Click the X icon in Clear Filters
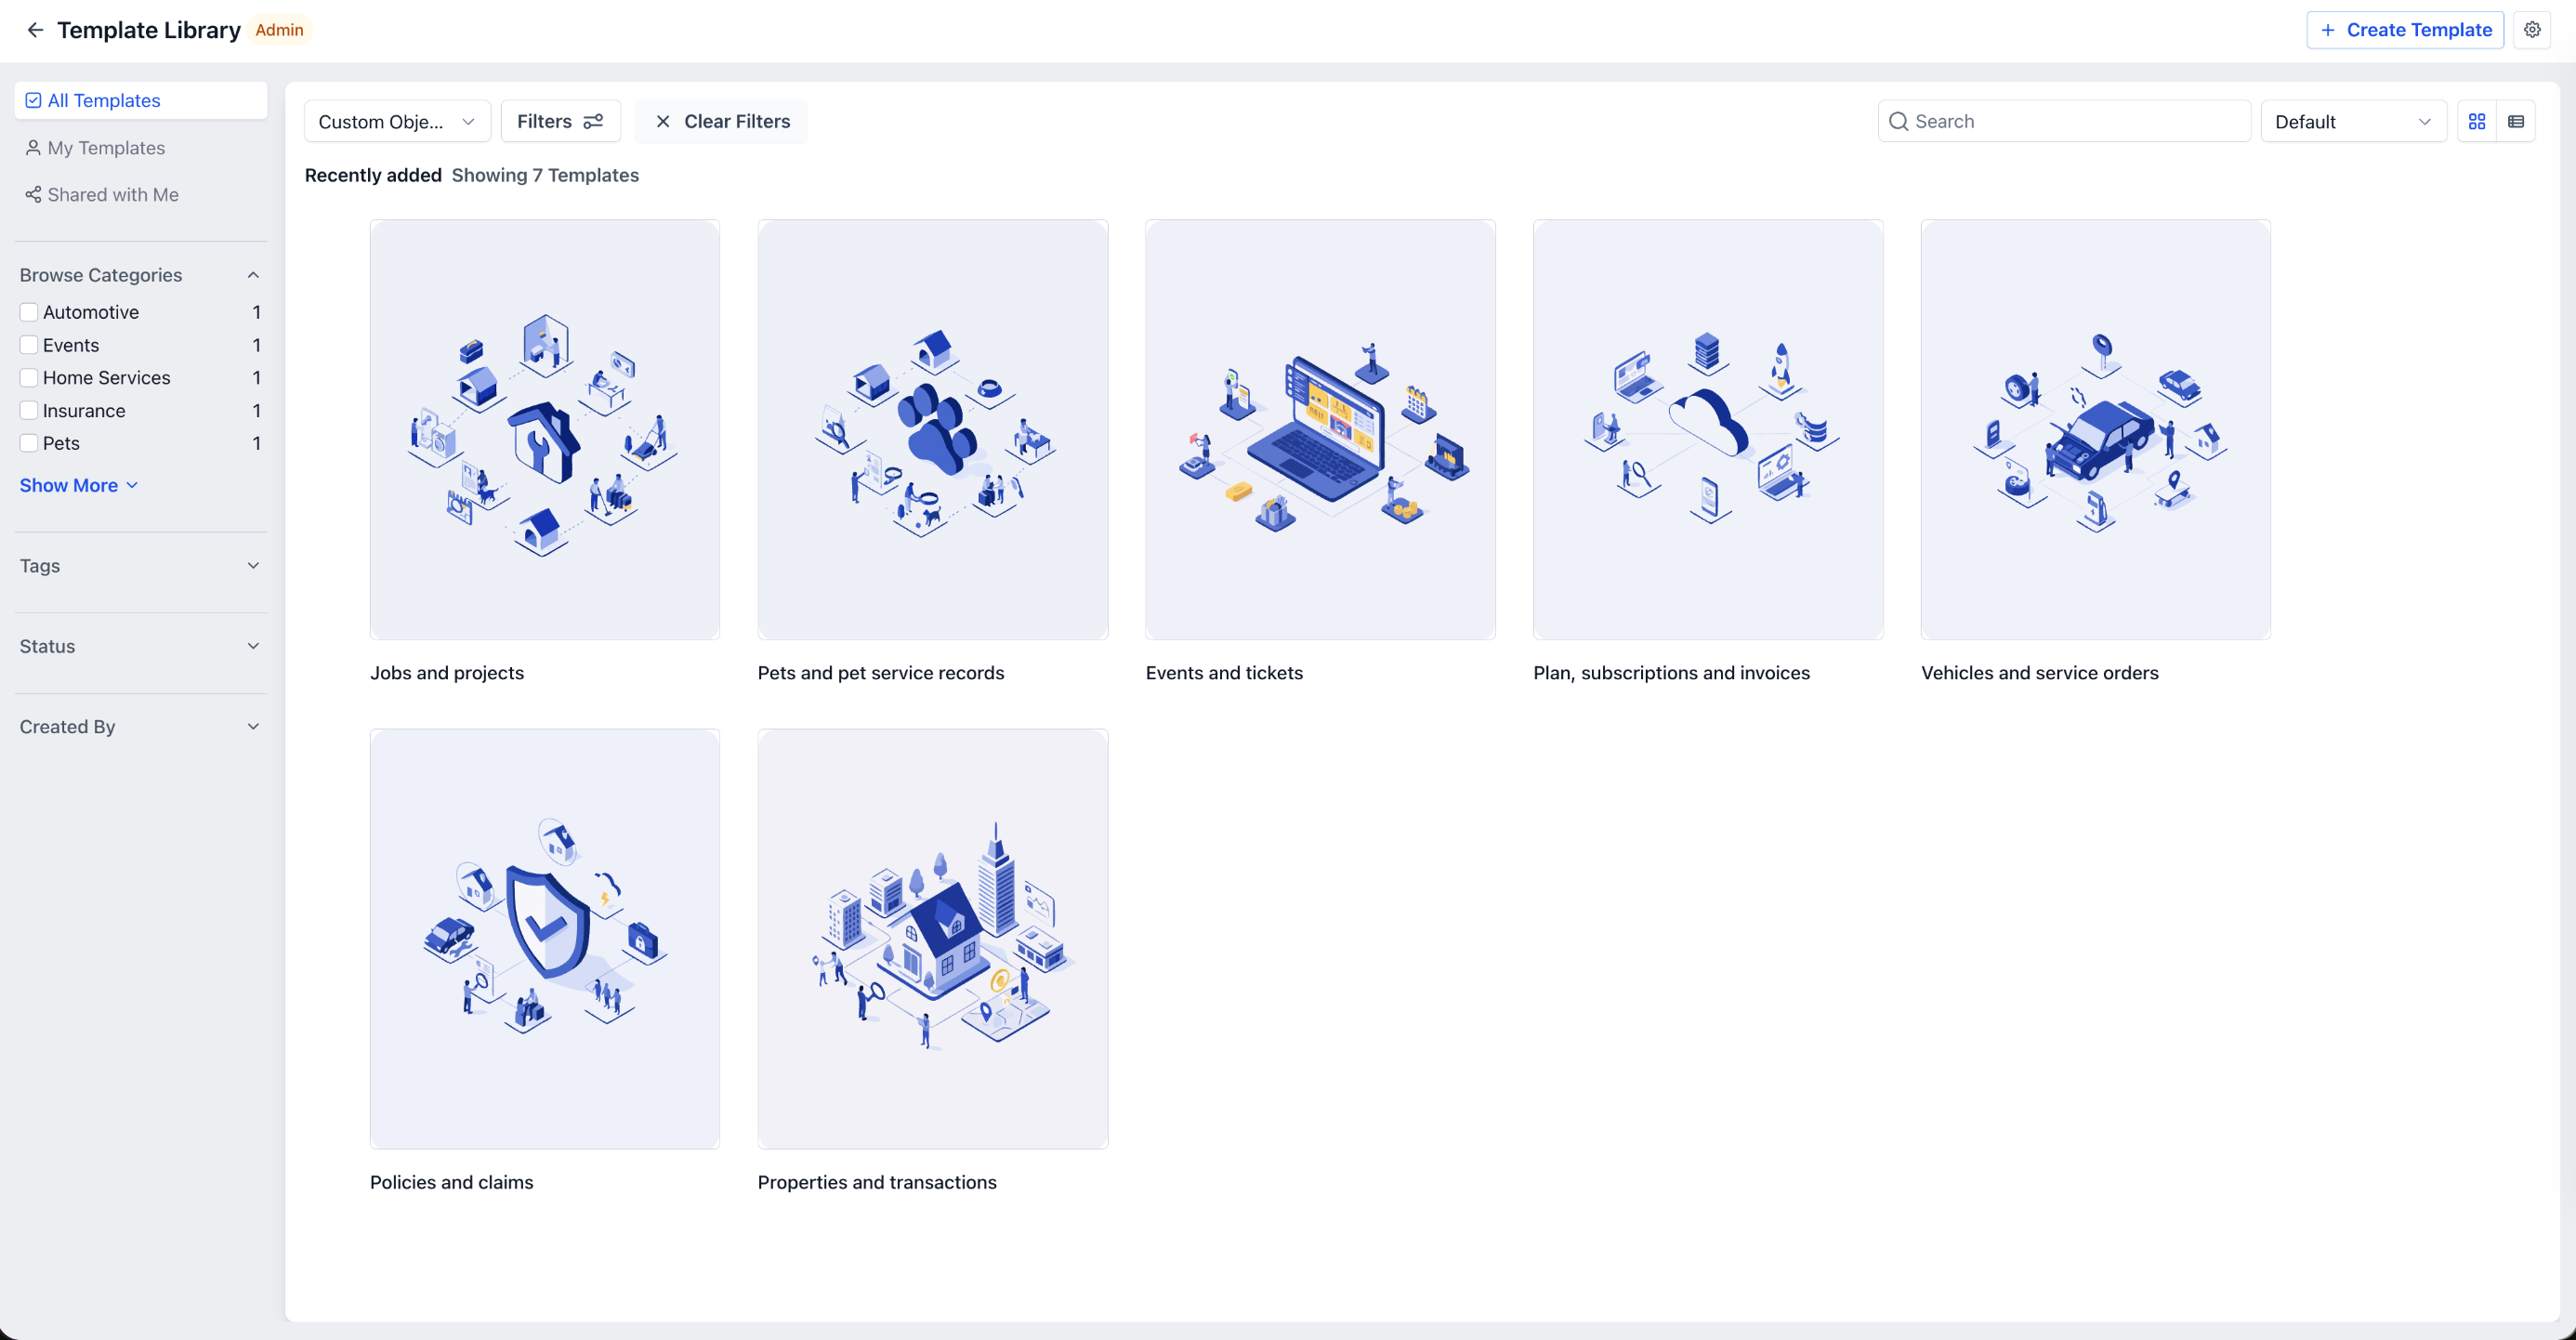The width and height of the screenshot is (2576, 1340). click(663, 121)
